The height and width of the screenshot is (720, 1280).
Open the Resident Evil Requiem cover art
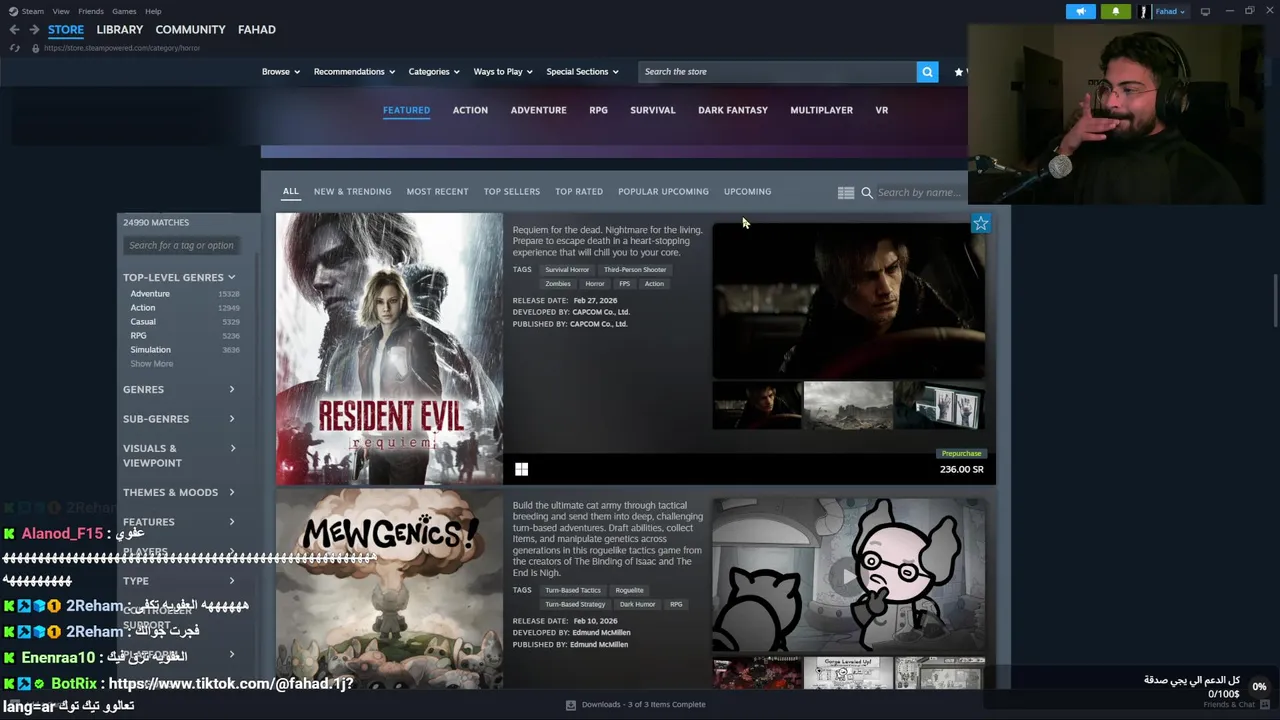point(390,349)
